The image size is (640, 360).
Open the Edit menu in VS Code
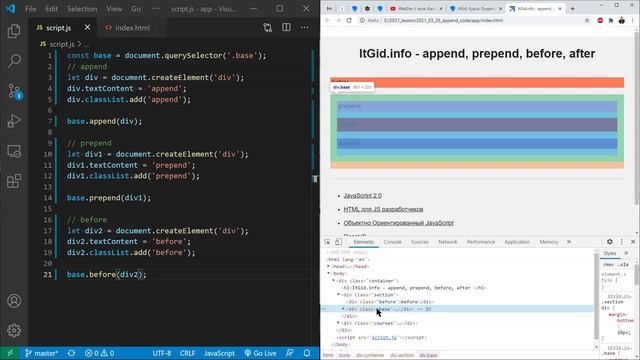point(51,9)
